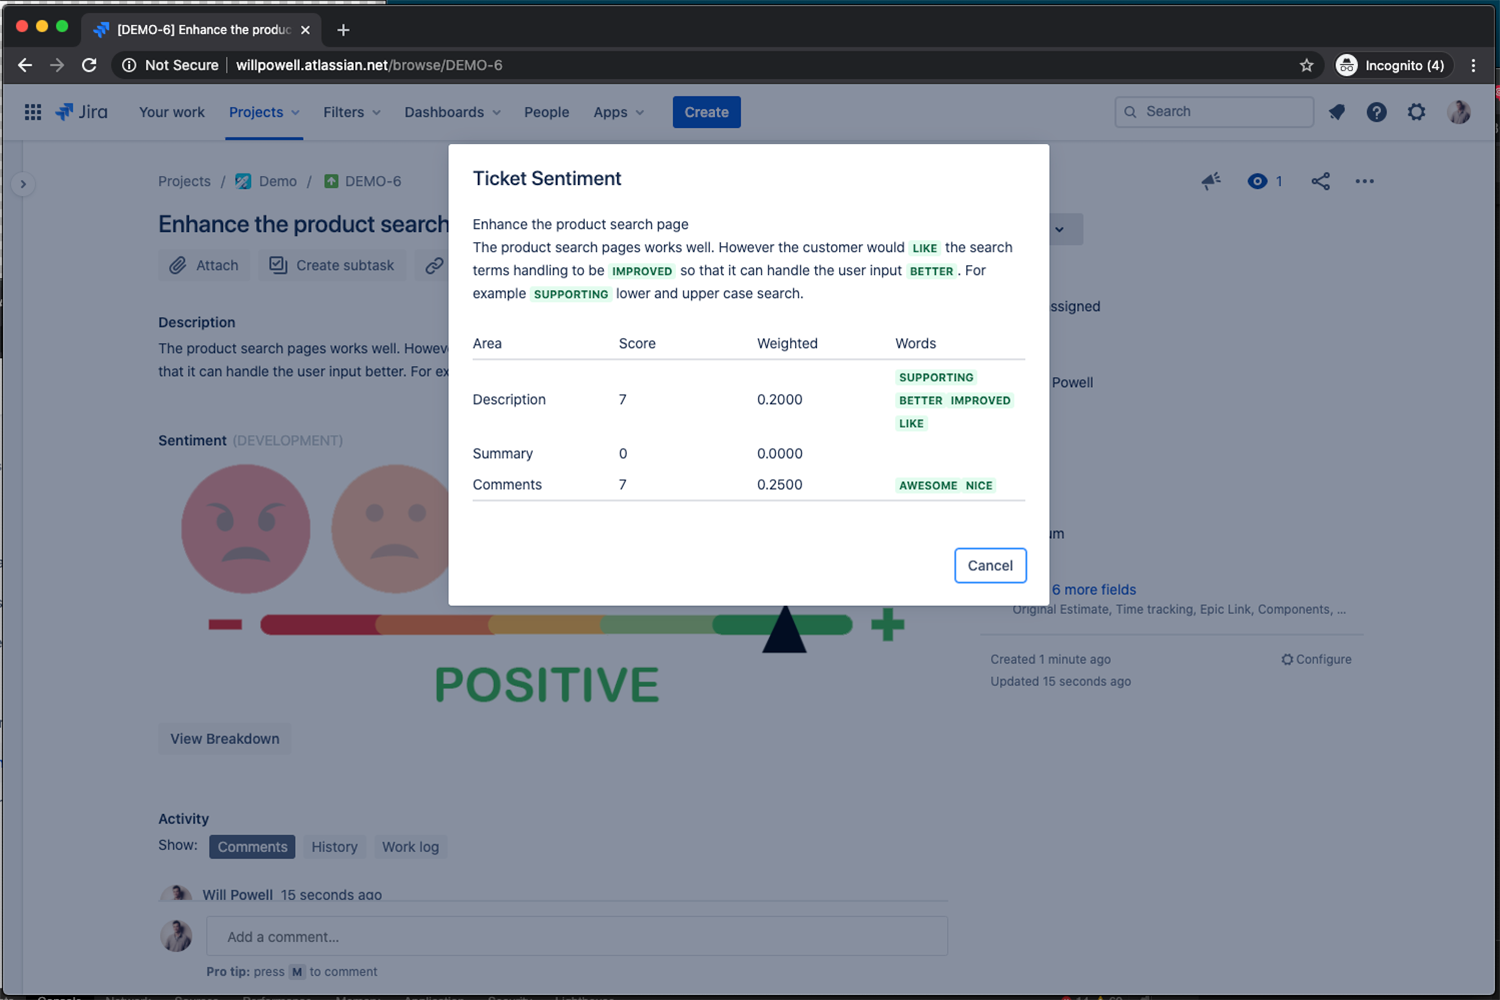The width and height of the screenshot is (1500, 1000).
Task: Click the link issue chain icon
Action: click(x=434, y=265)
